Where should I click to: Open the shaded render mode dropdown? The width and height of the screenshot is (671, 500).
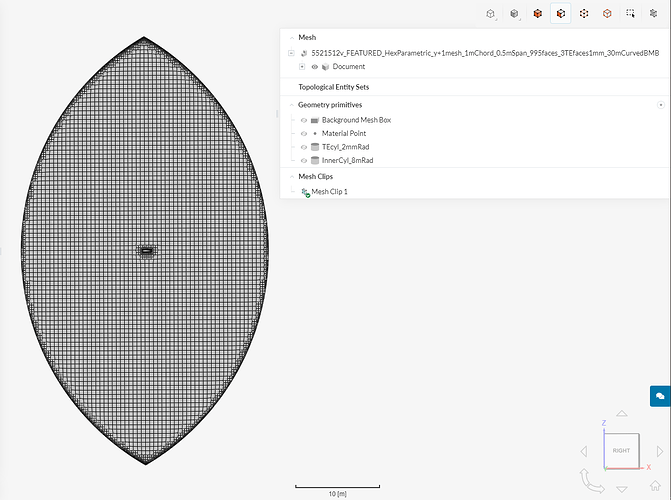click(x=514, y=14)
